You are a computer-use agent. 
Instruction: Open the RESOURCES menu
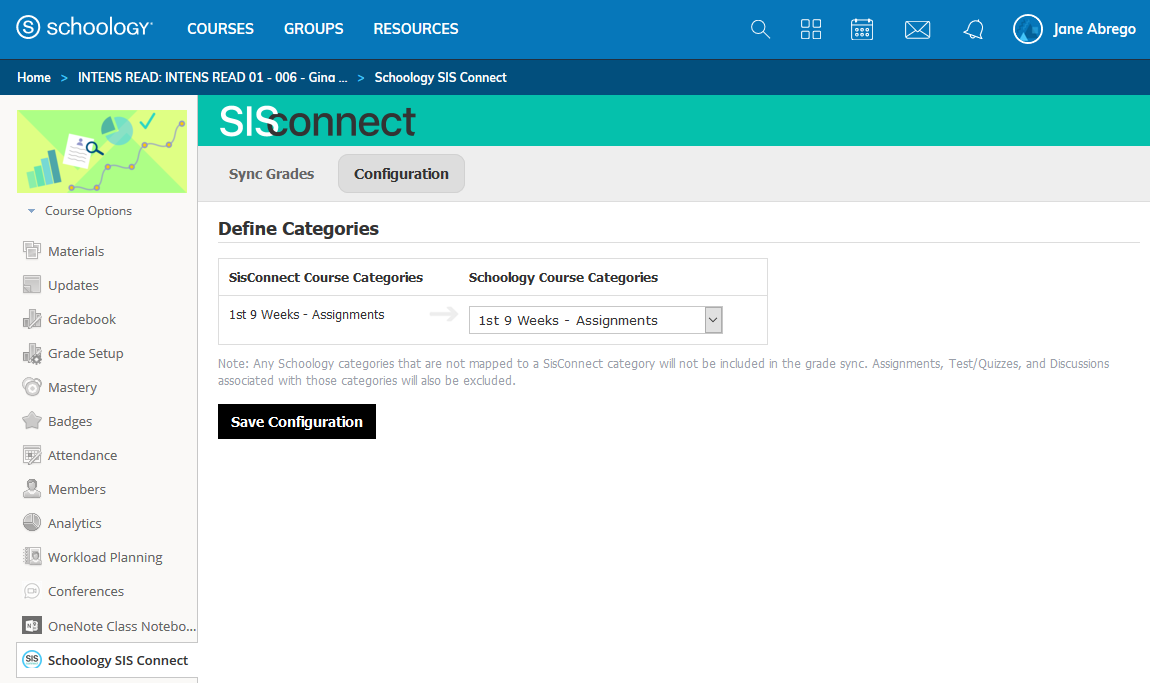pyautogui.click(x=415, y=29)
